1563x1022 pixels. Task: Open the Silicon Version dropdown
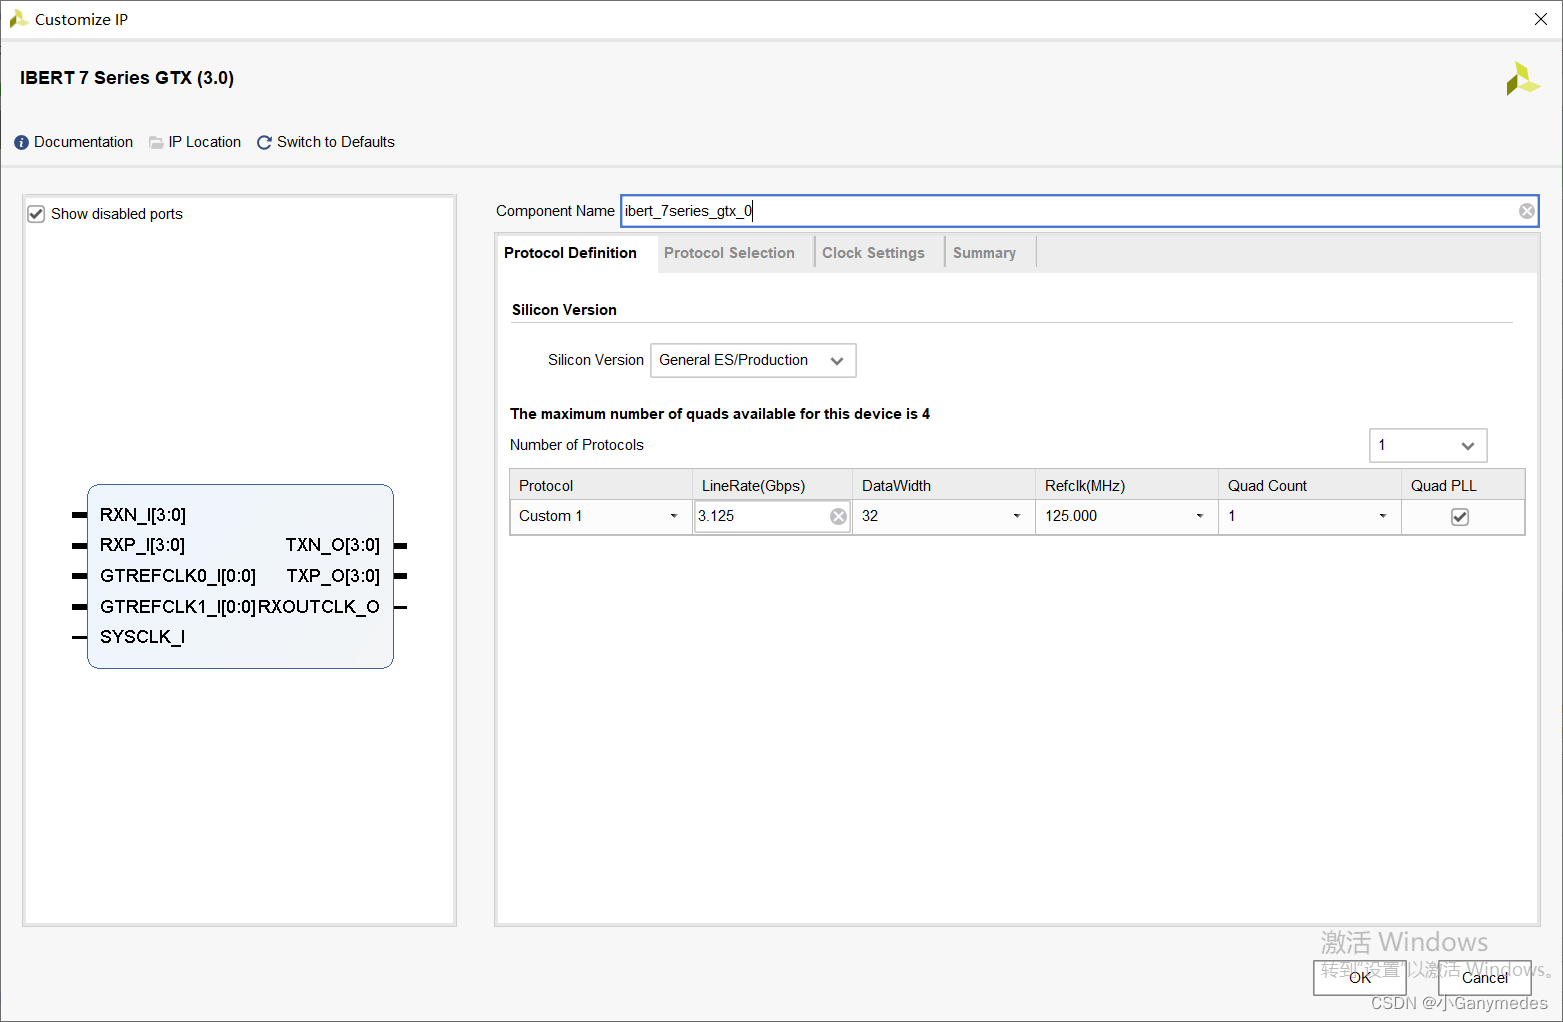coord(753,360)
